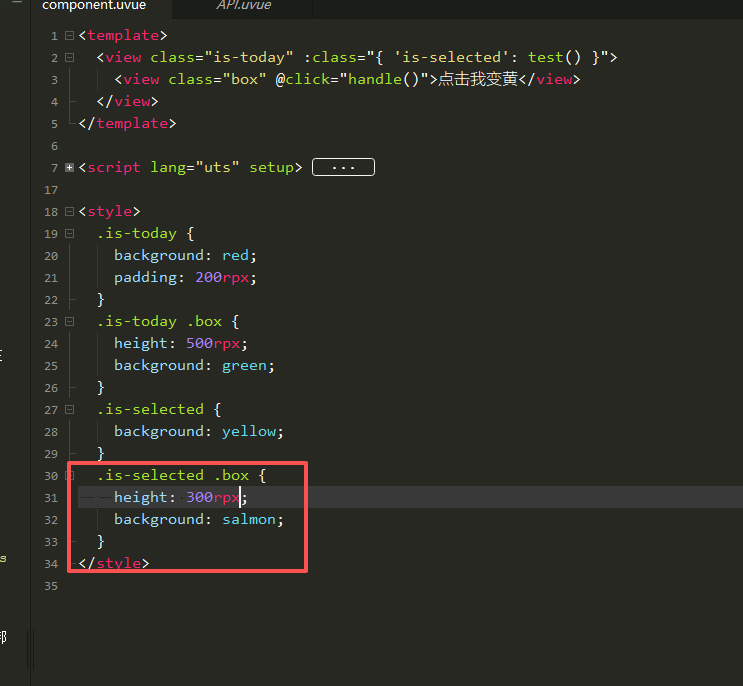Screen dimensions: 743x686
Task: Click the 'yellow' background value
Action: click(x=251, y=431)
